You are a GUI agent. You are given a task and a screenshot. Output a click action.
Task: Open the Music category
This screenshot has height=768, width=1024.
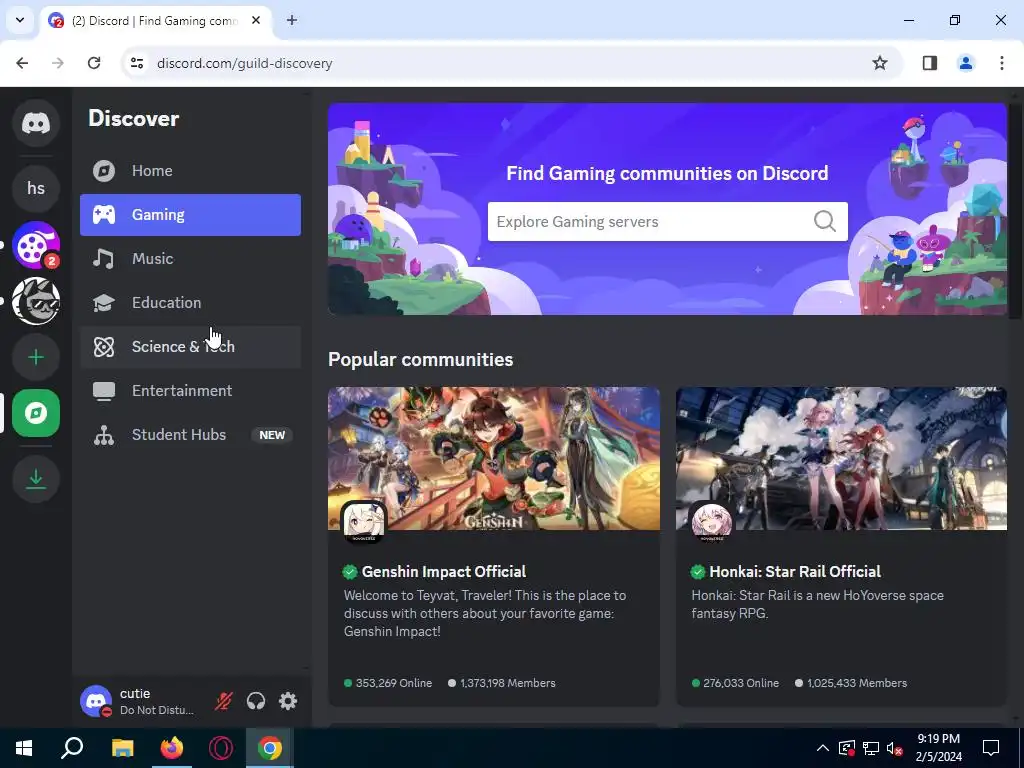190,259
